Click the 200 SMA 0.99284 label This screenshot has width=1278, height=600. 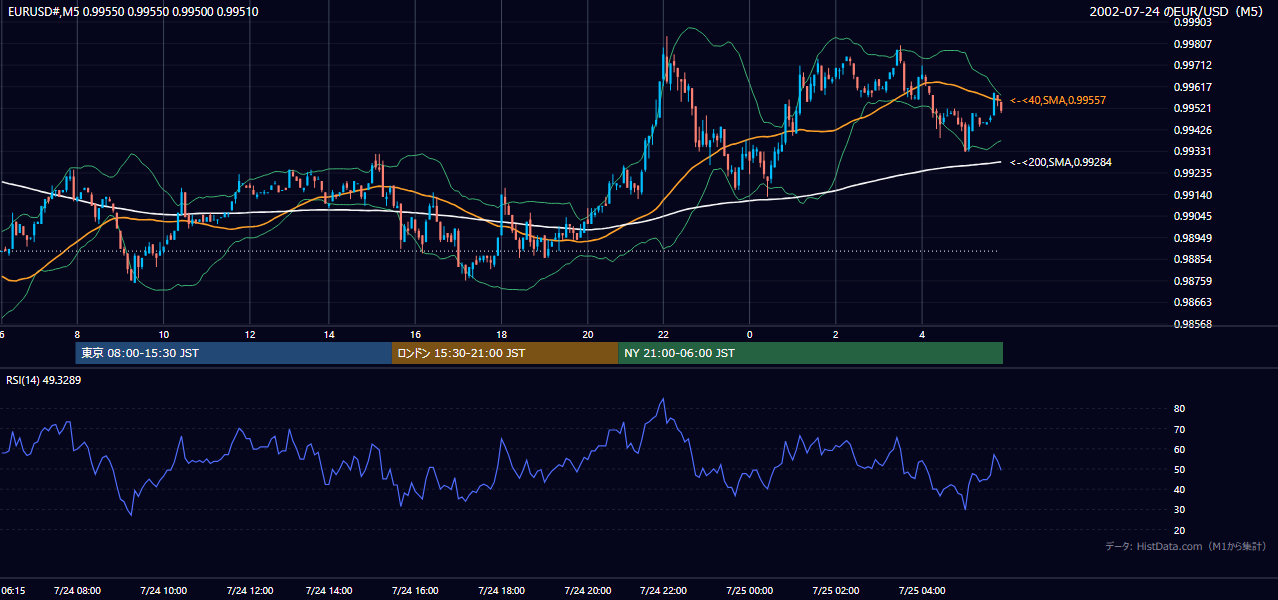tap(1061, 162)
